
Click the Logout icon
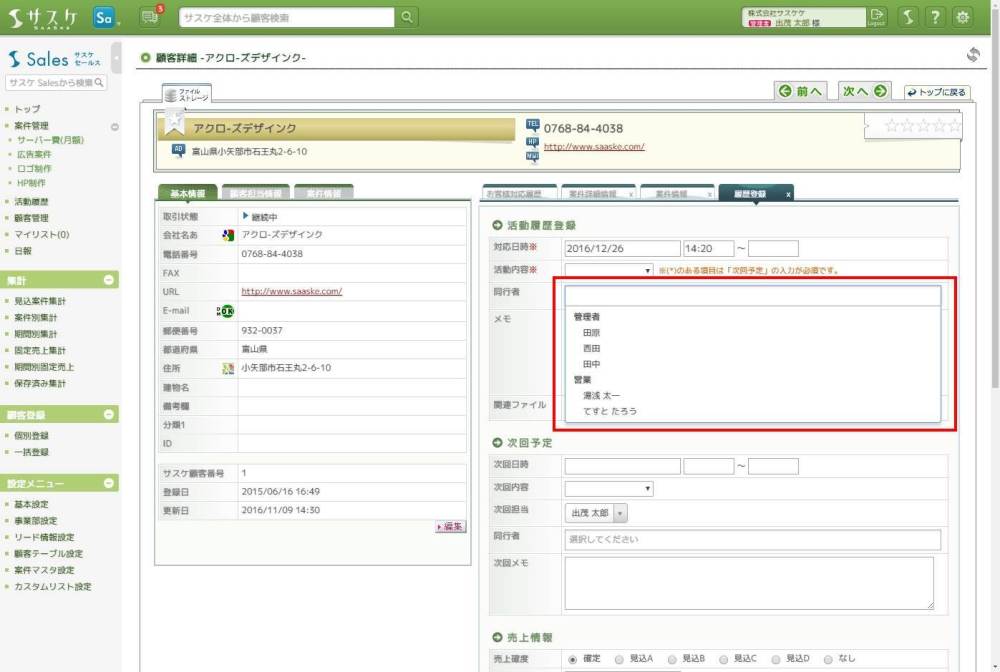[877, 17]
